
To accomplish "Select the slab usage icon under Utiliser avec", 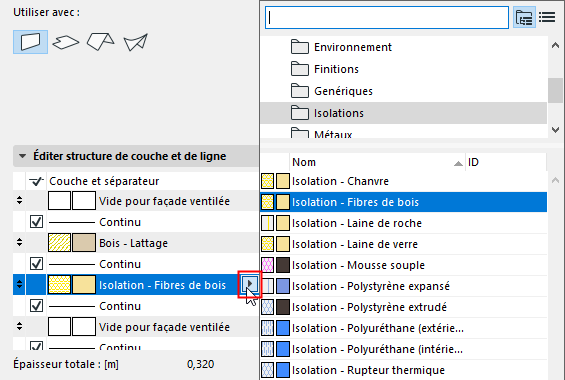I will (66, 42).
